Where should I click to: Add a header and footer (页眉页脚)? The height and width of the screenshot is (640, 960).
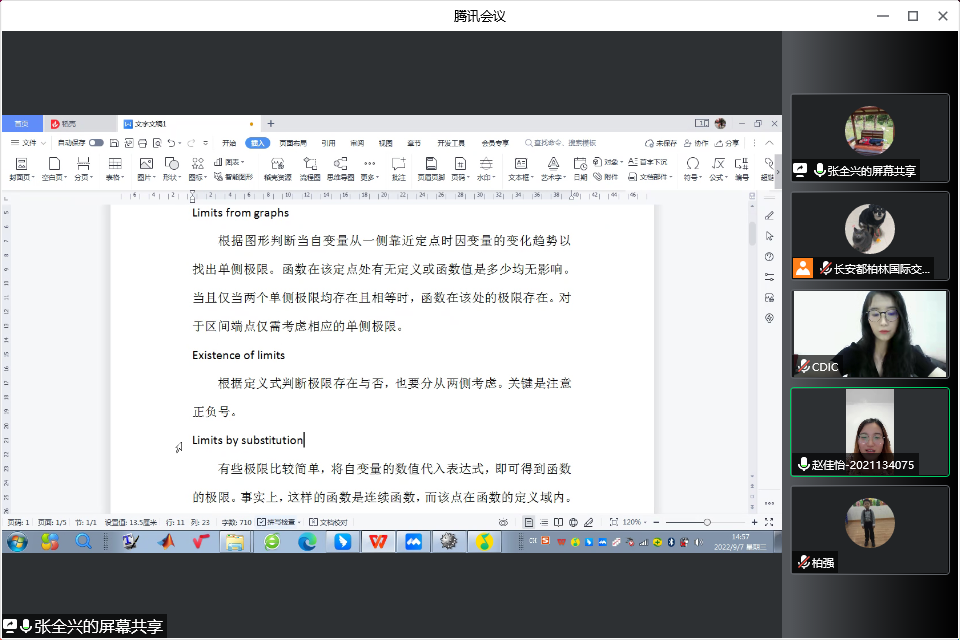pyautogui.click(x=430, y=168)
